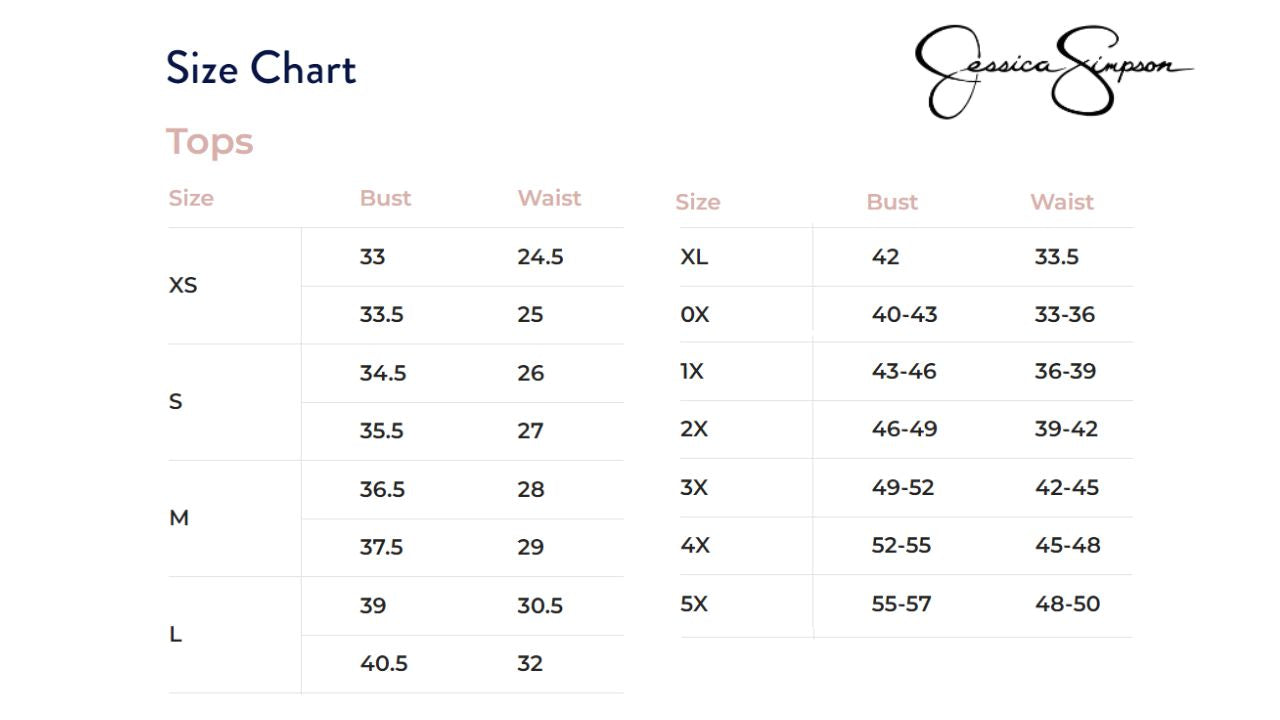
Task: Select the Tops section heading
Action: coord(209,142)
